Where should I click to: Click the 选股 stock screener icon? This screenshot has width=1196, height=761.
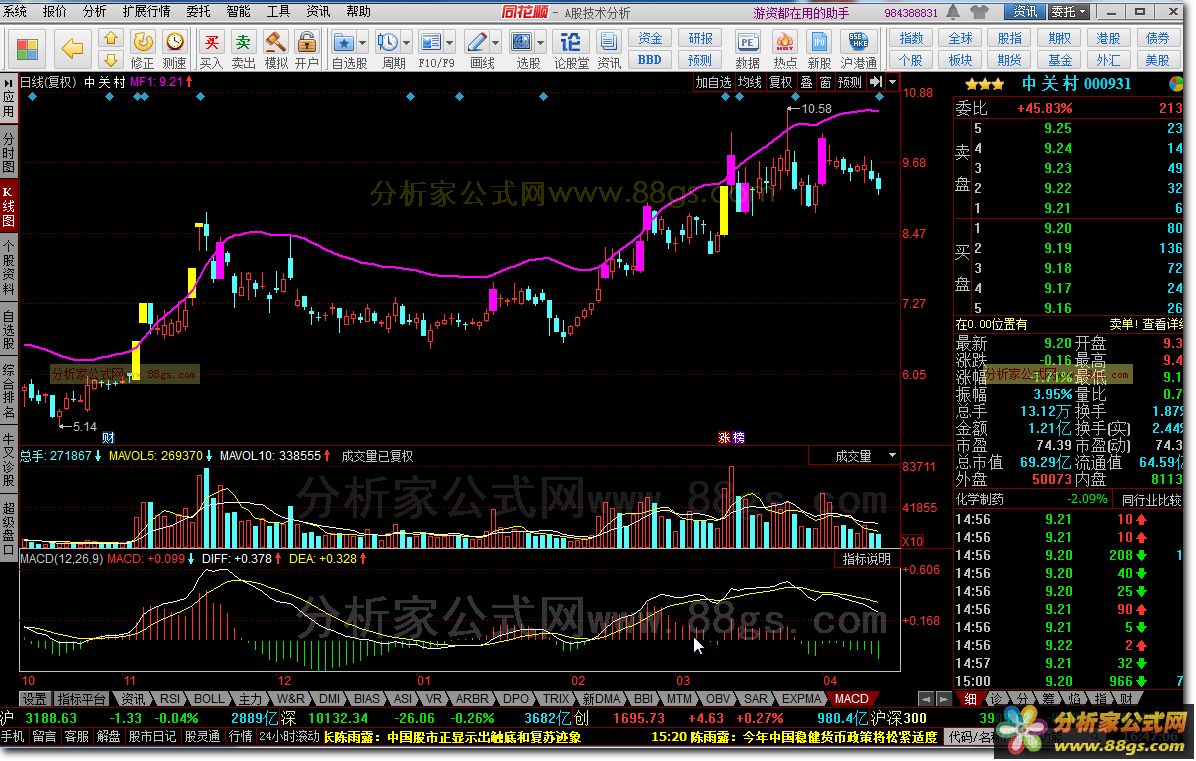[521, 42]
